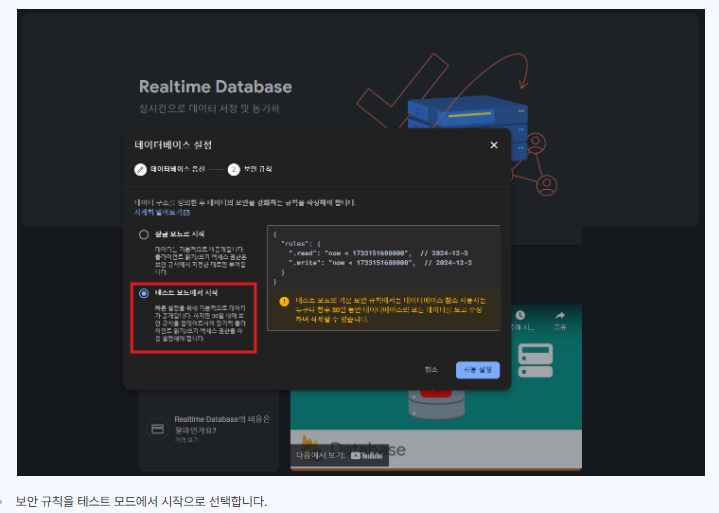719x513 pixels.
Task: Click the Realtime Database page heading
Action: point(216,87)
